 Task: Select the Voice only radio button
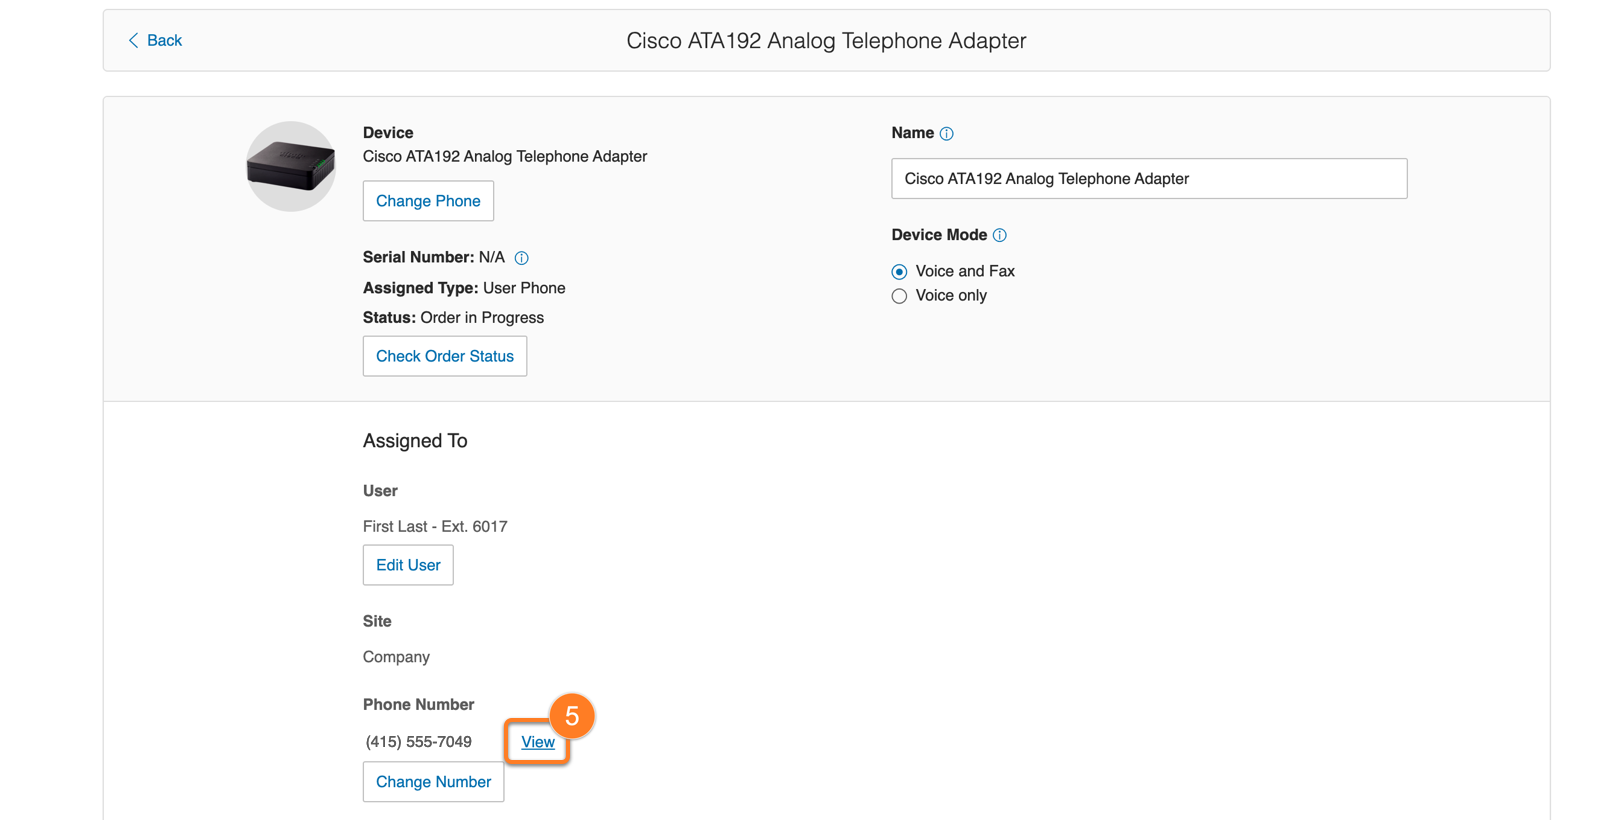899,296
